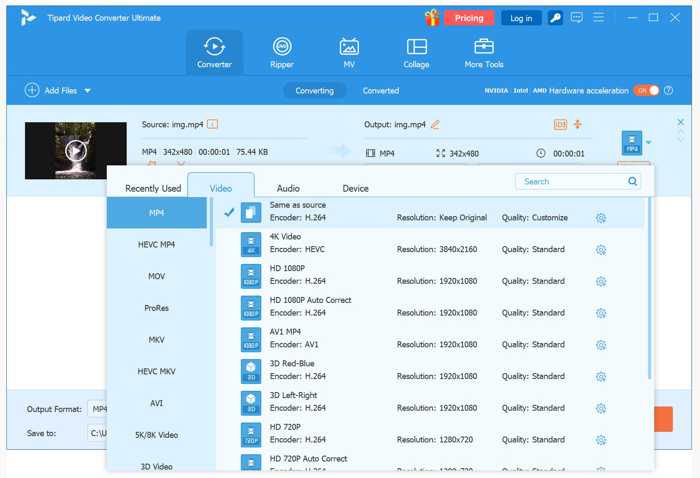Click the Pricing button
700x478 pixels.
tap(469, 18)
